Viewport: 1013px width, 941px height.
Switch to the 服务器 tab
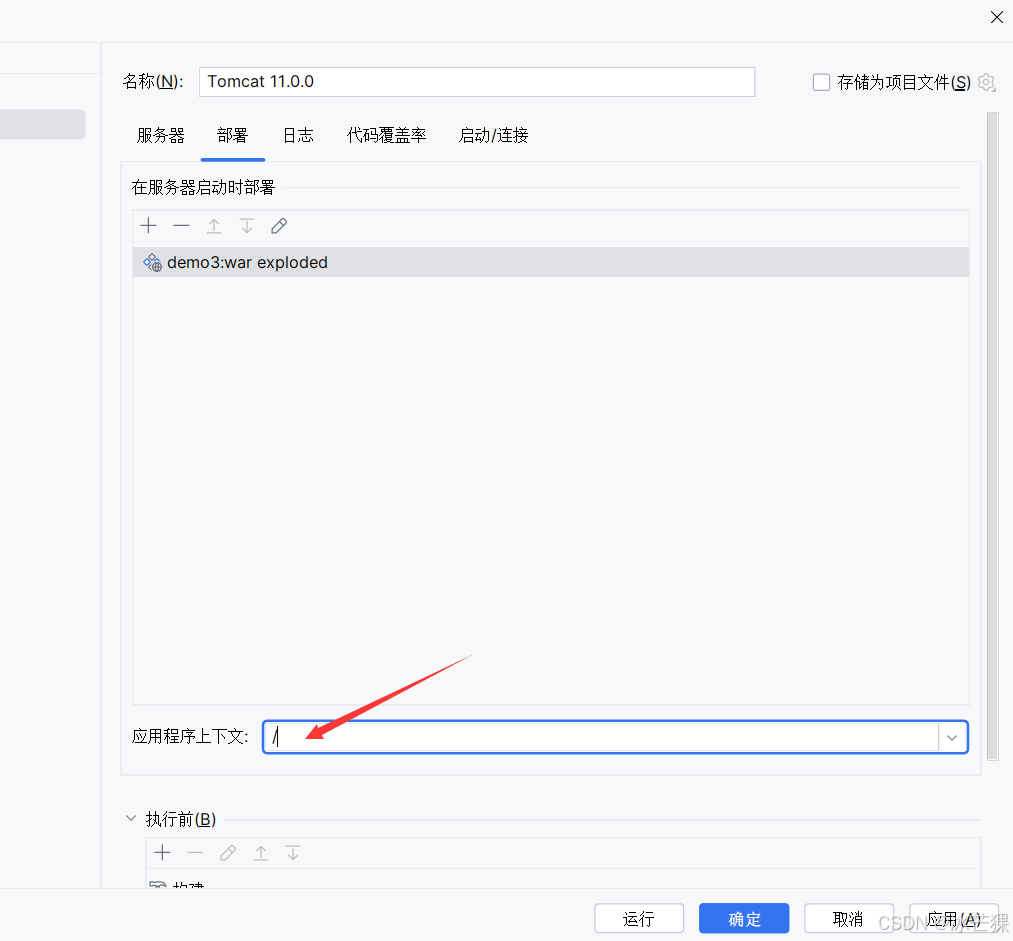[x=160, y=136]
